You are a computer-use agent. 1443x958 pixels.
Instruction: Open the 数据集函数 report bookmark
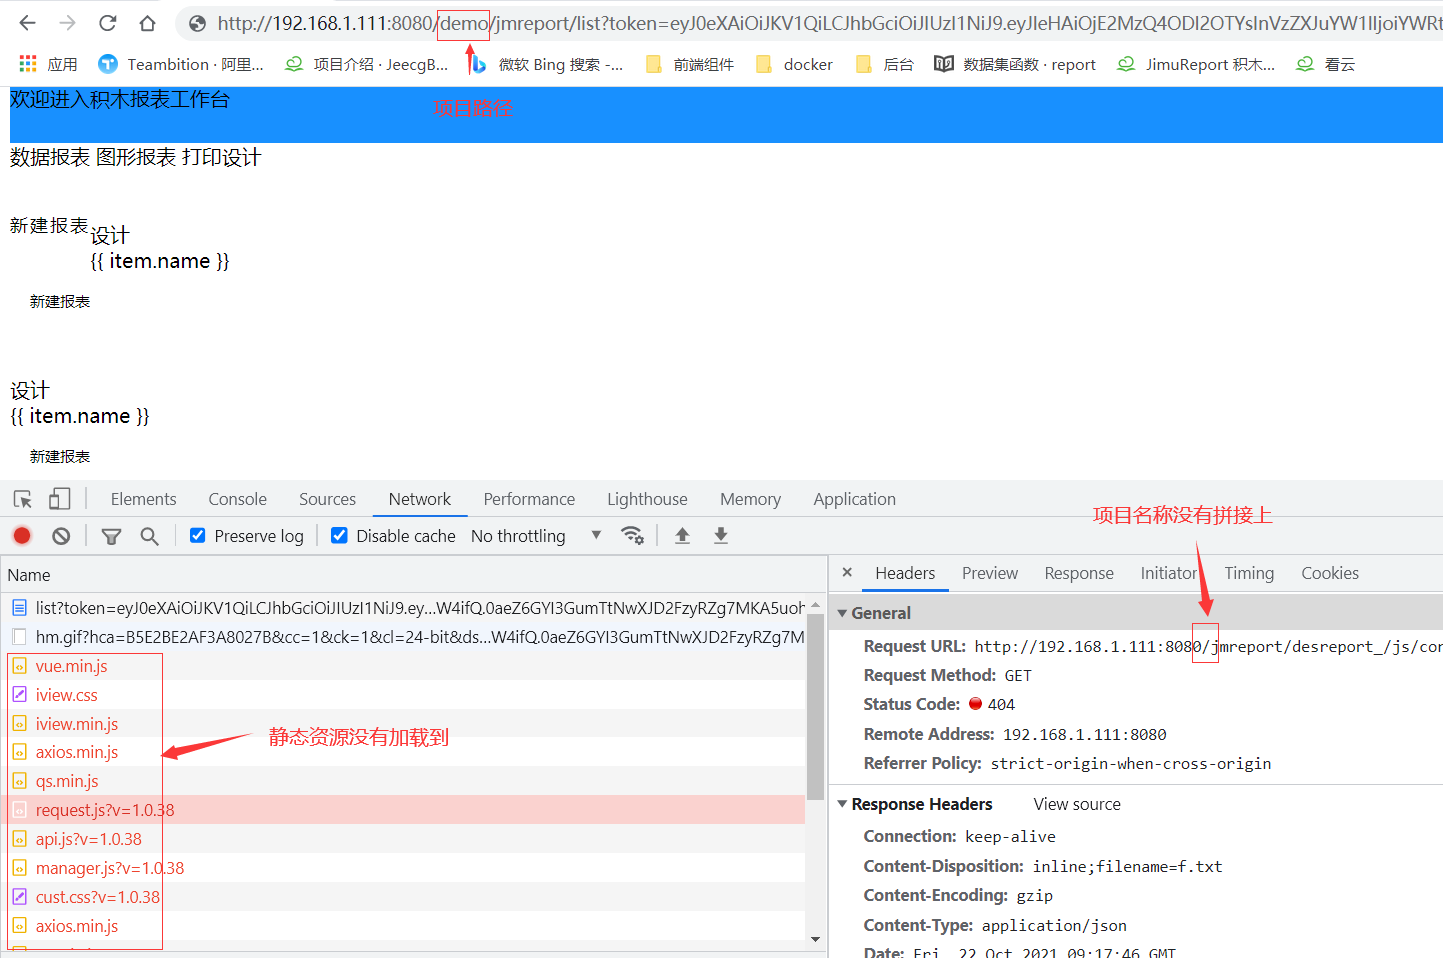click(1015, 64)
